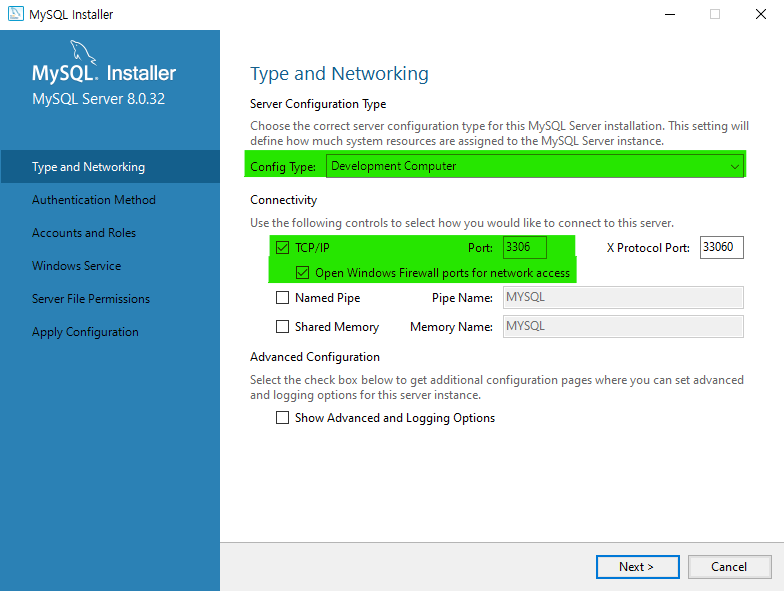
Task: Click the Advanced Configuration section label
Action: coord(315,356)
